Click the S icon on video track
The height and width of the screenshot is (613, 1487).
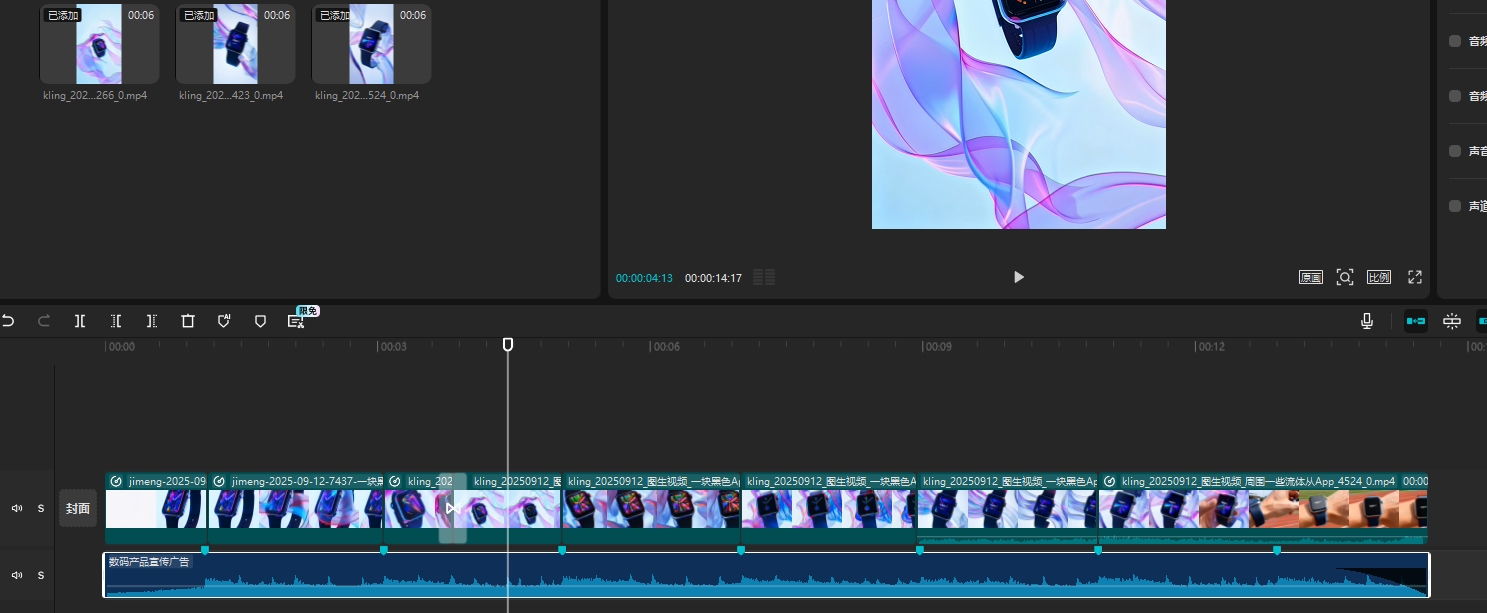(41, 508)
